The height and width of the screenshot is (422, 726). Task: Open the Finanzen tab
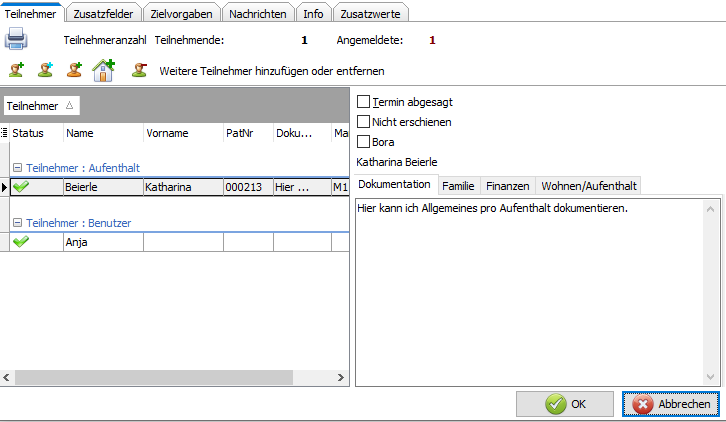pyautogui.click(x=508, y=186)
